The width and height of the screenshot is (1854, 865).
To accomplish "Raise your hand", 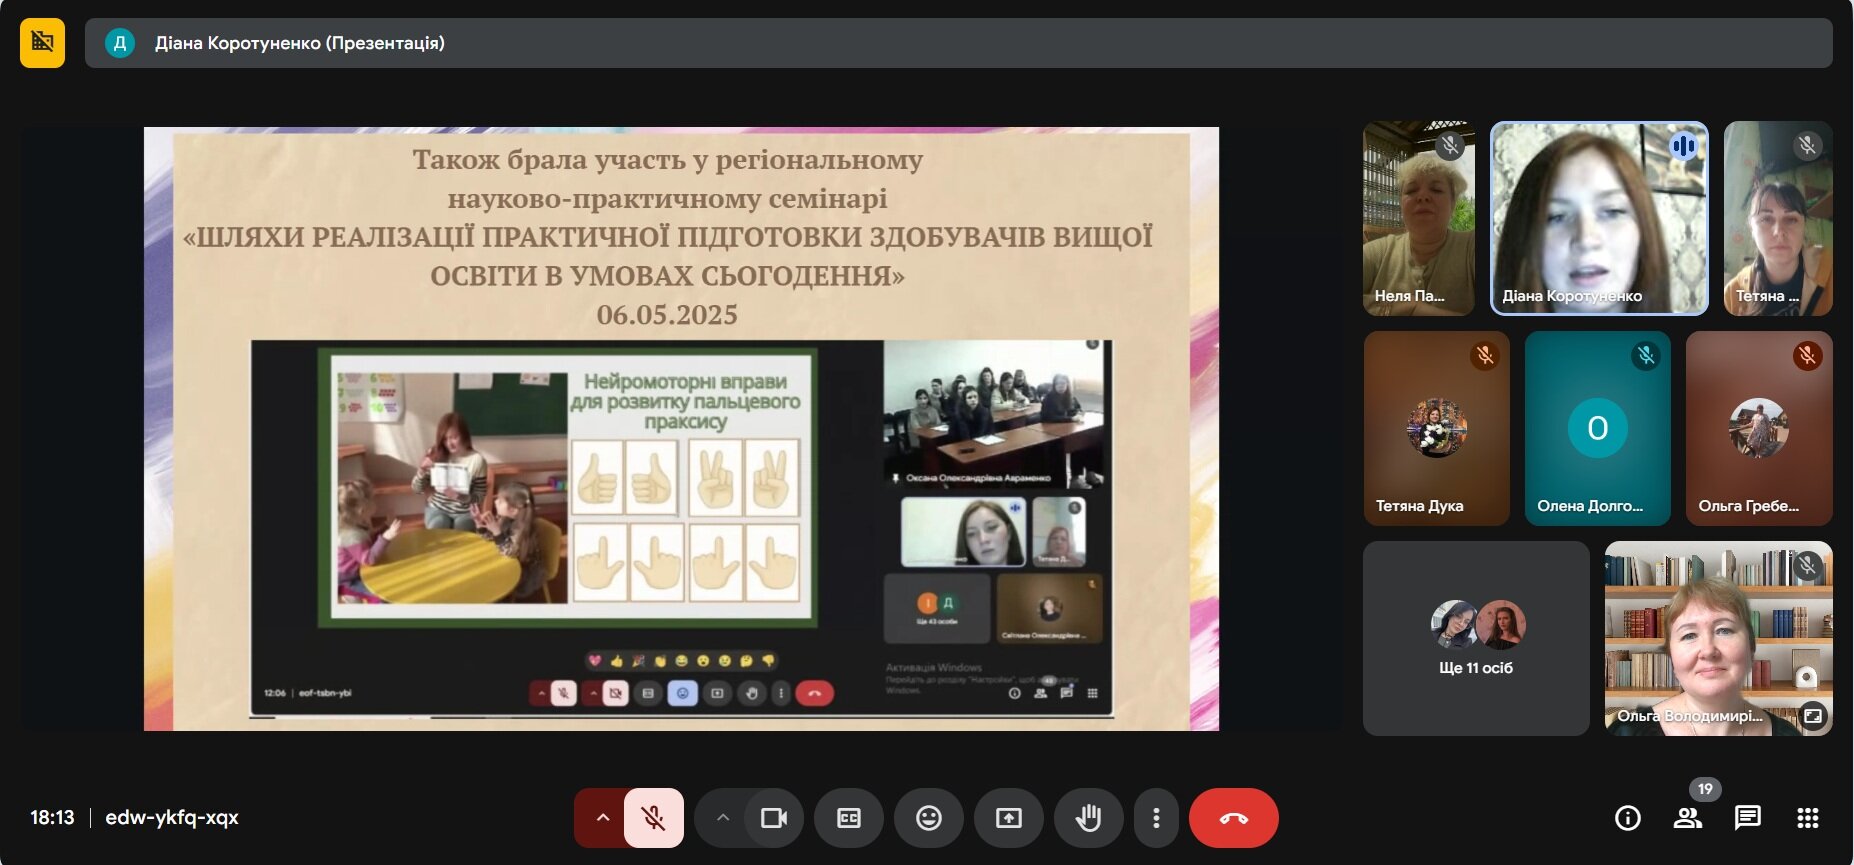I will [x=1089, y=818].
